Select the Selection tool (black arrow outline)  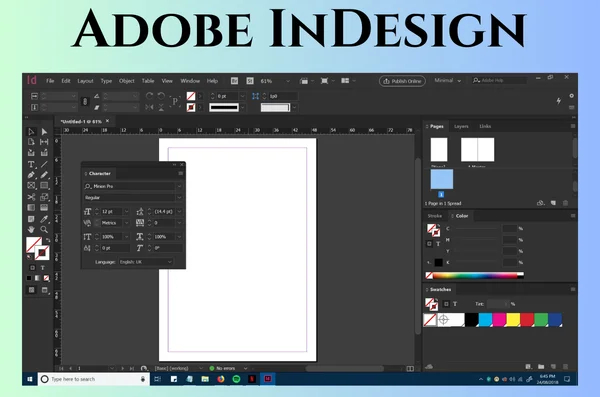(31, 132)
